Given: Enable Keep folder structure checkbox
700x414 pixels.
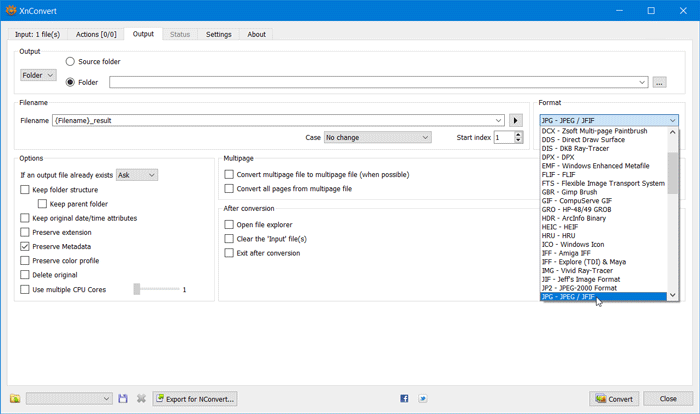Looking at the screenshot, I should click(x=25, y=189).
